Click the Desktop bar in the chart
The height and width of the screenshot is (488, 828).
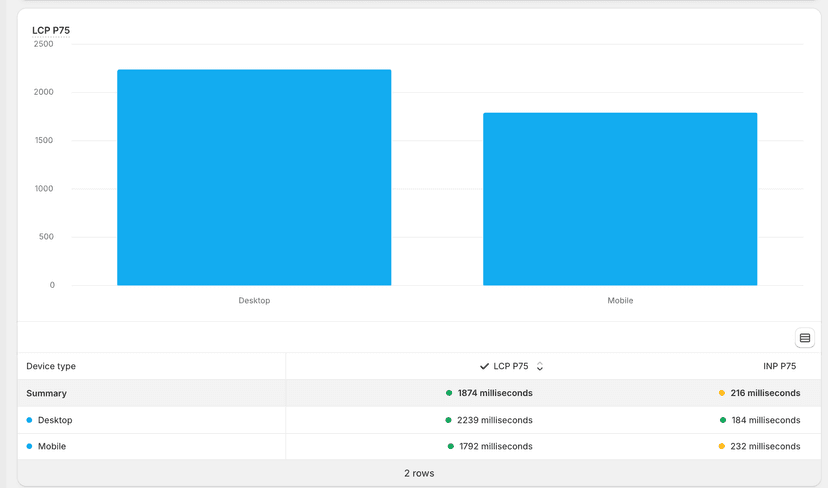click(254, 178)
